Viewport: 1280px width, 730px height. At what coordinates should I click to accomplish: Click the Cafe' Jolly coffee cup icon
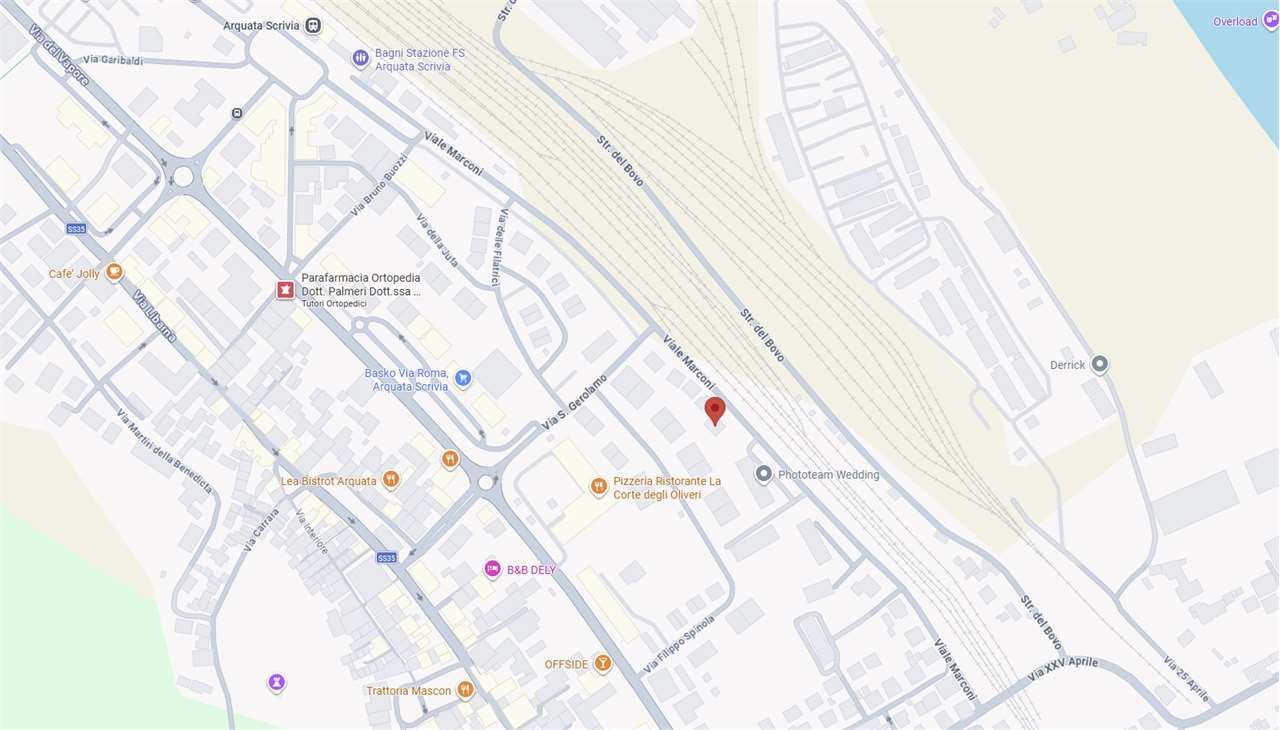[114, 272]
